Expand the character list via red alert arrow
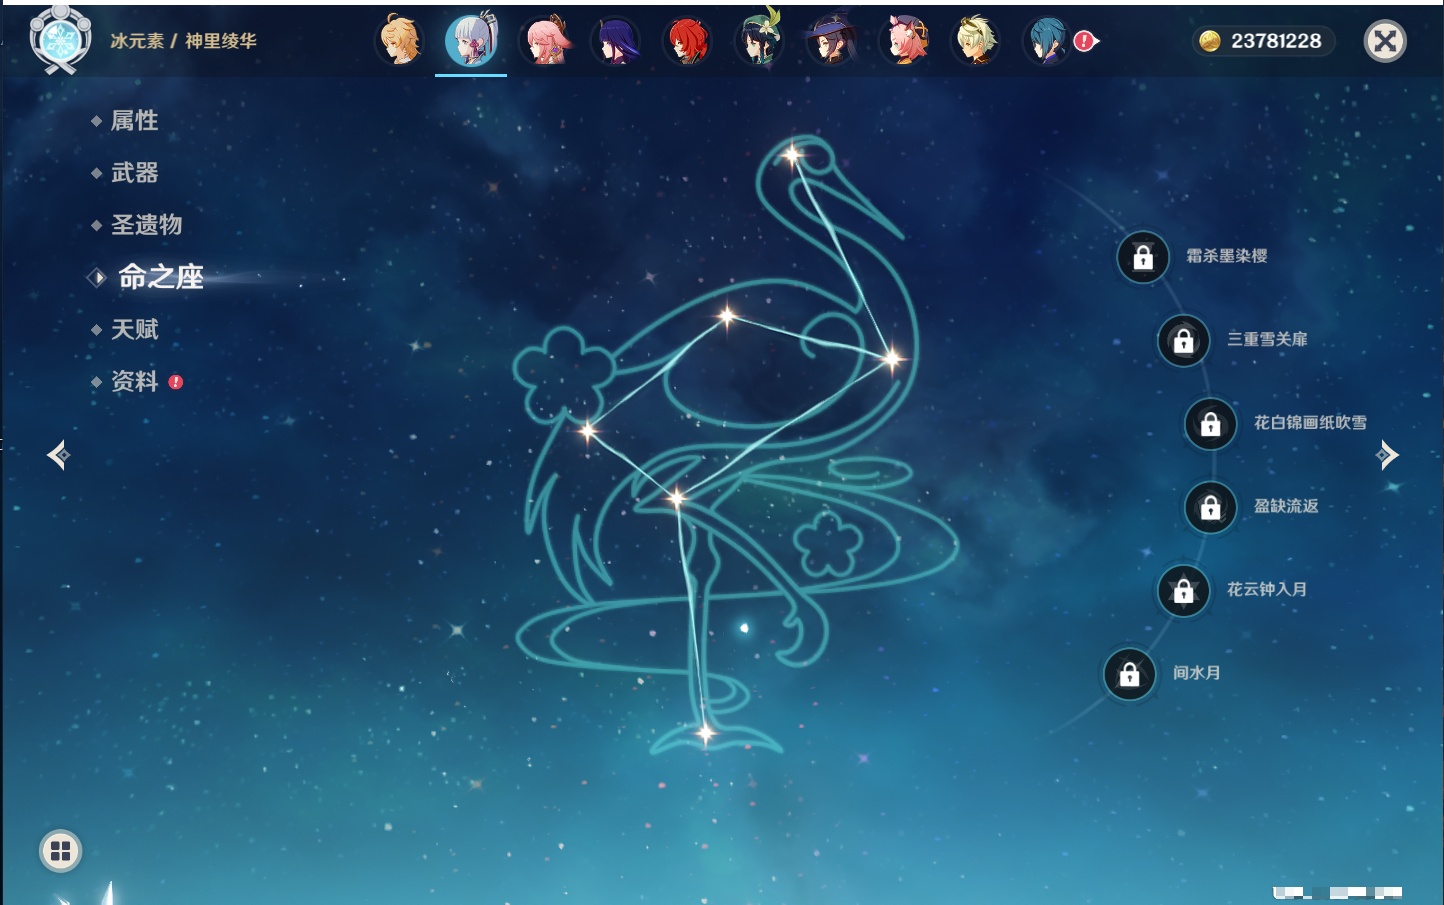1444x905 pixels. (x=1086, y=41)
